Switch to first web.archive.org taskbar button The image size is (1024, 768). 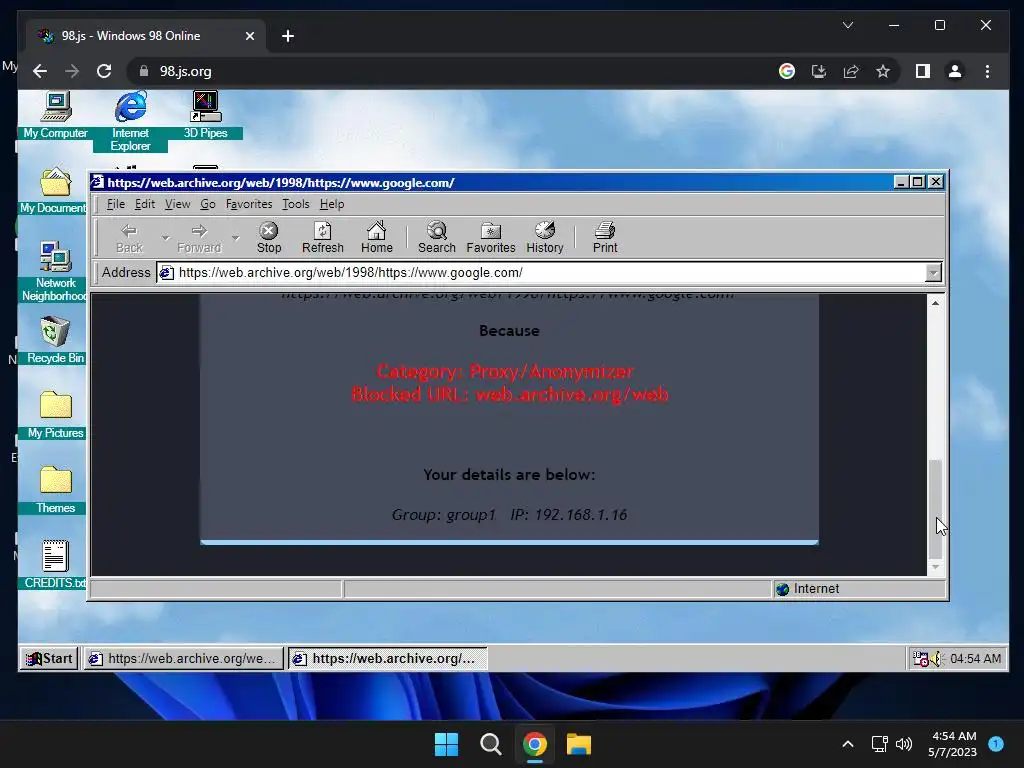click(184, 658)
